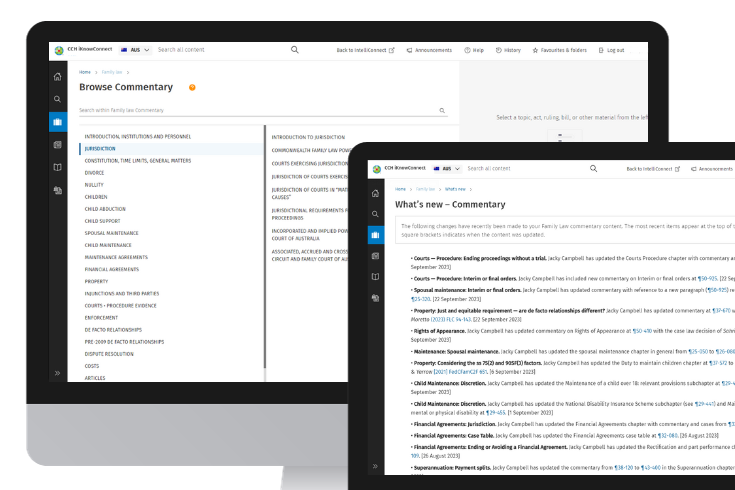Screen dimensions: 735x490
Task: Click Log out in the top bar
Action: pyautogui.click(x=610, y=49)
